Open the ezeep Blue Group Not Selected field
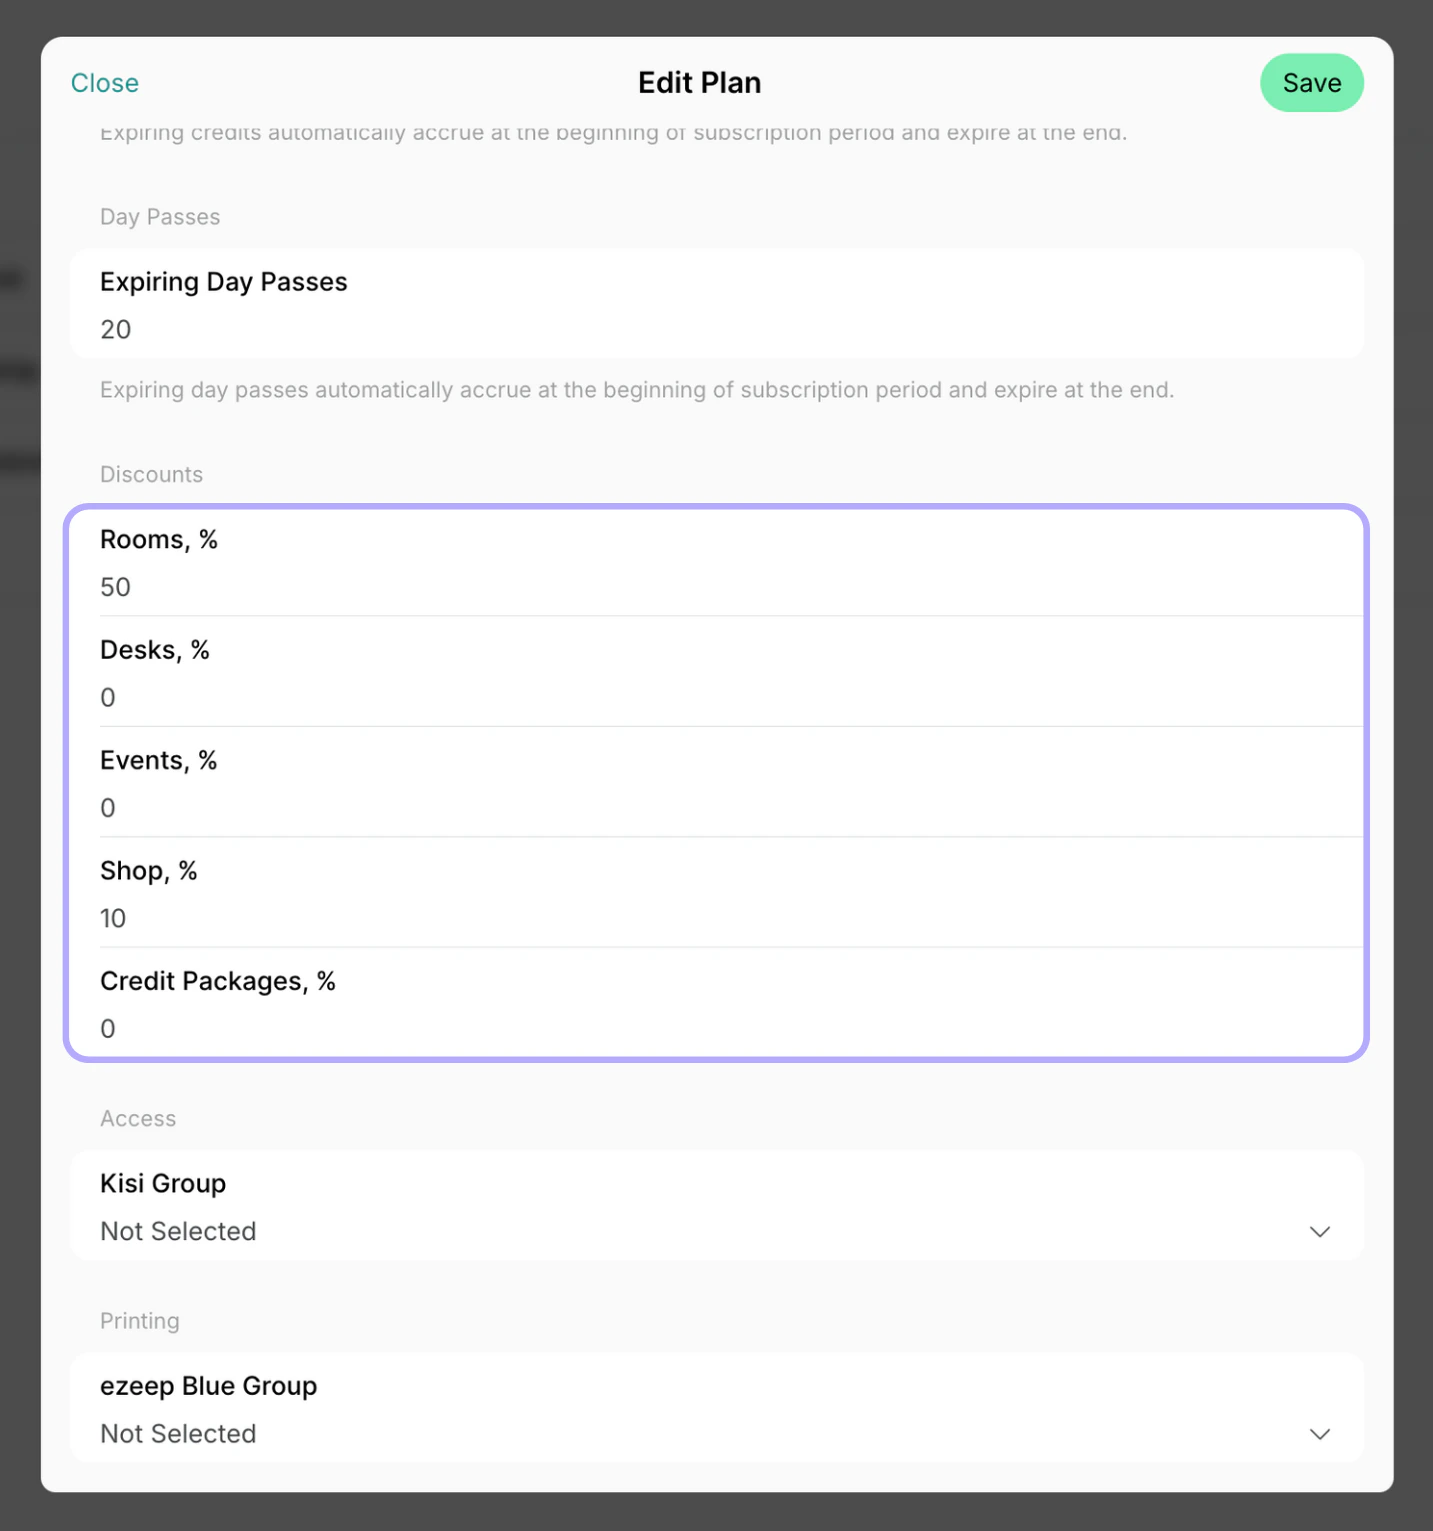The height and width of the screenshot is (1531, 1433). tap(716, 1407)
